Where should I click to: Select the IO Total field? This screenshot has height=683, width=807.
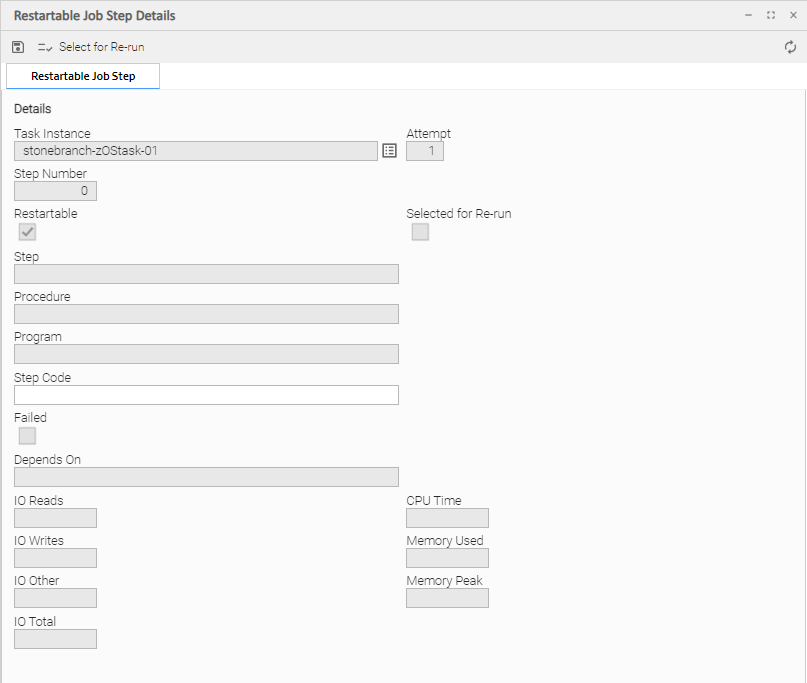(x=55, y=639)
